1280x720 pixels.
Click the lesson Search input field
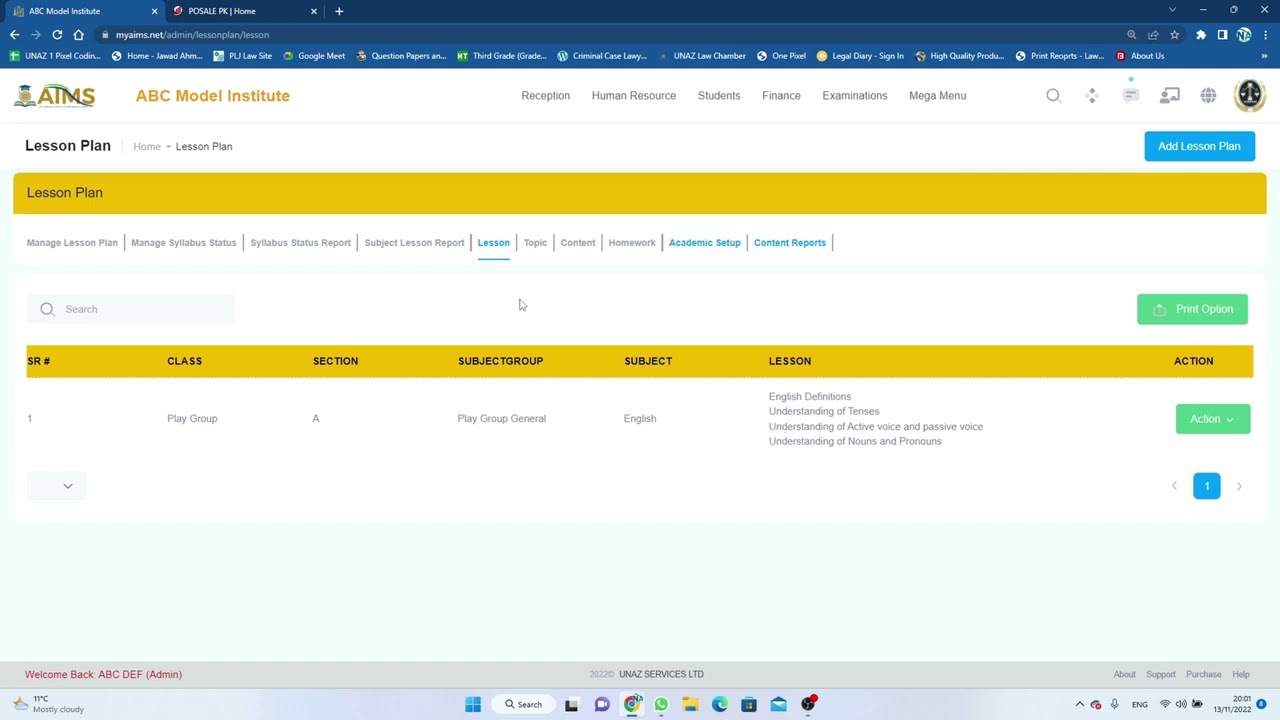pyautogui.click(x=131, y=309)
